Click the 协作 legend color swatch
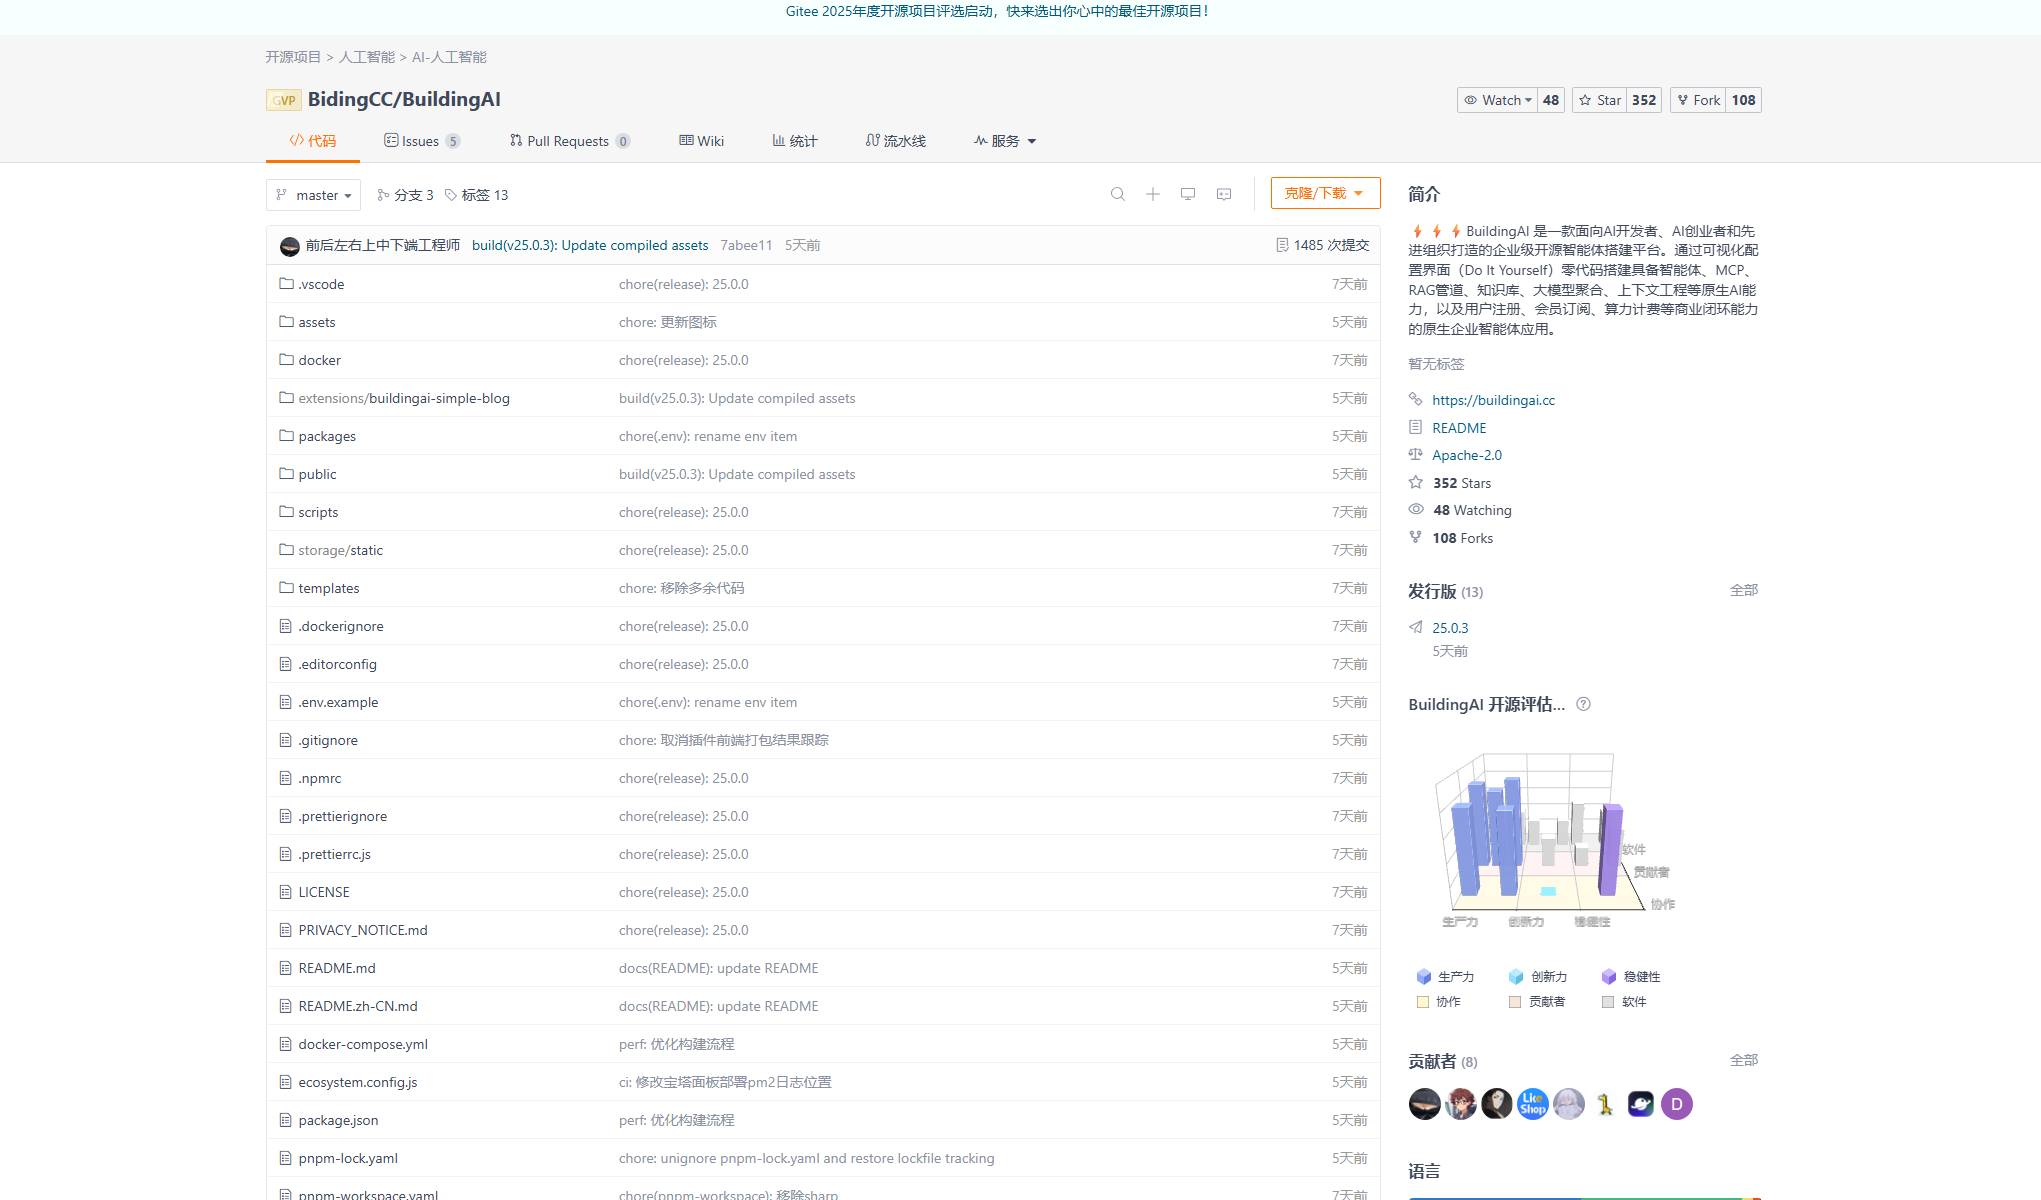Viewport: 2041px width, 1200px height. pos(1422,1002)
